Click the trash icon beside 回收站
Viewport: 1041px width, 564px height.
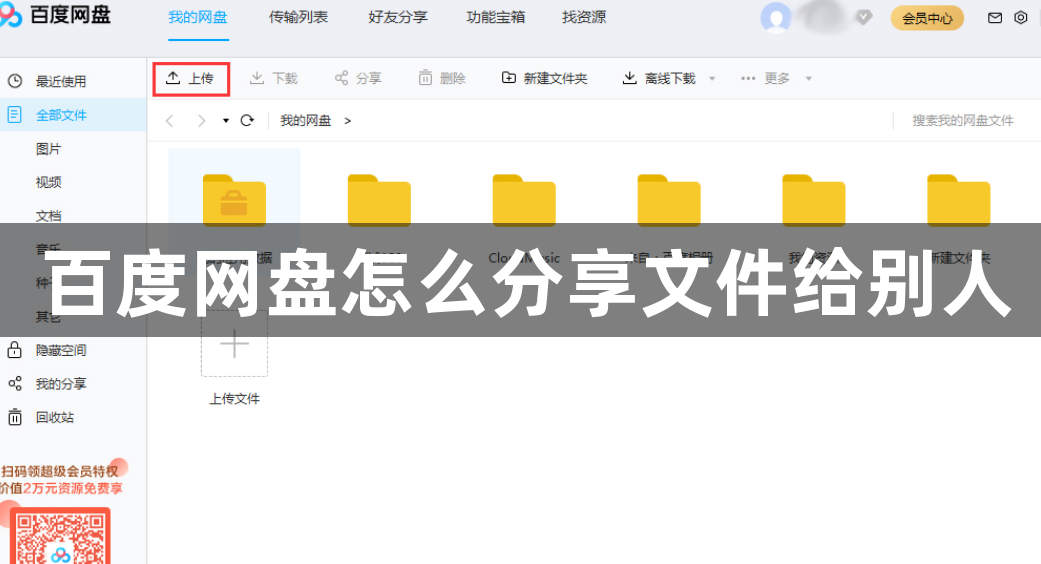pos(15,417)
